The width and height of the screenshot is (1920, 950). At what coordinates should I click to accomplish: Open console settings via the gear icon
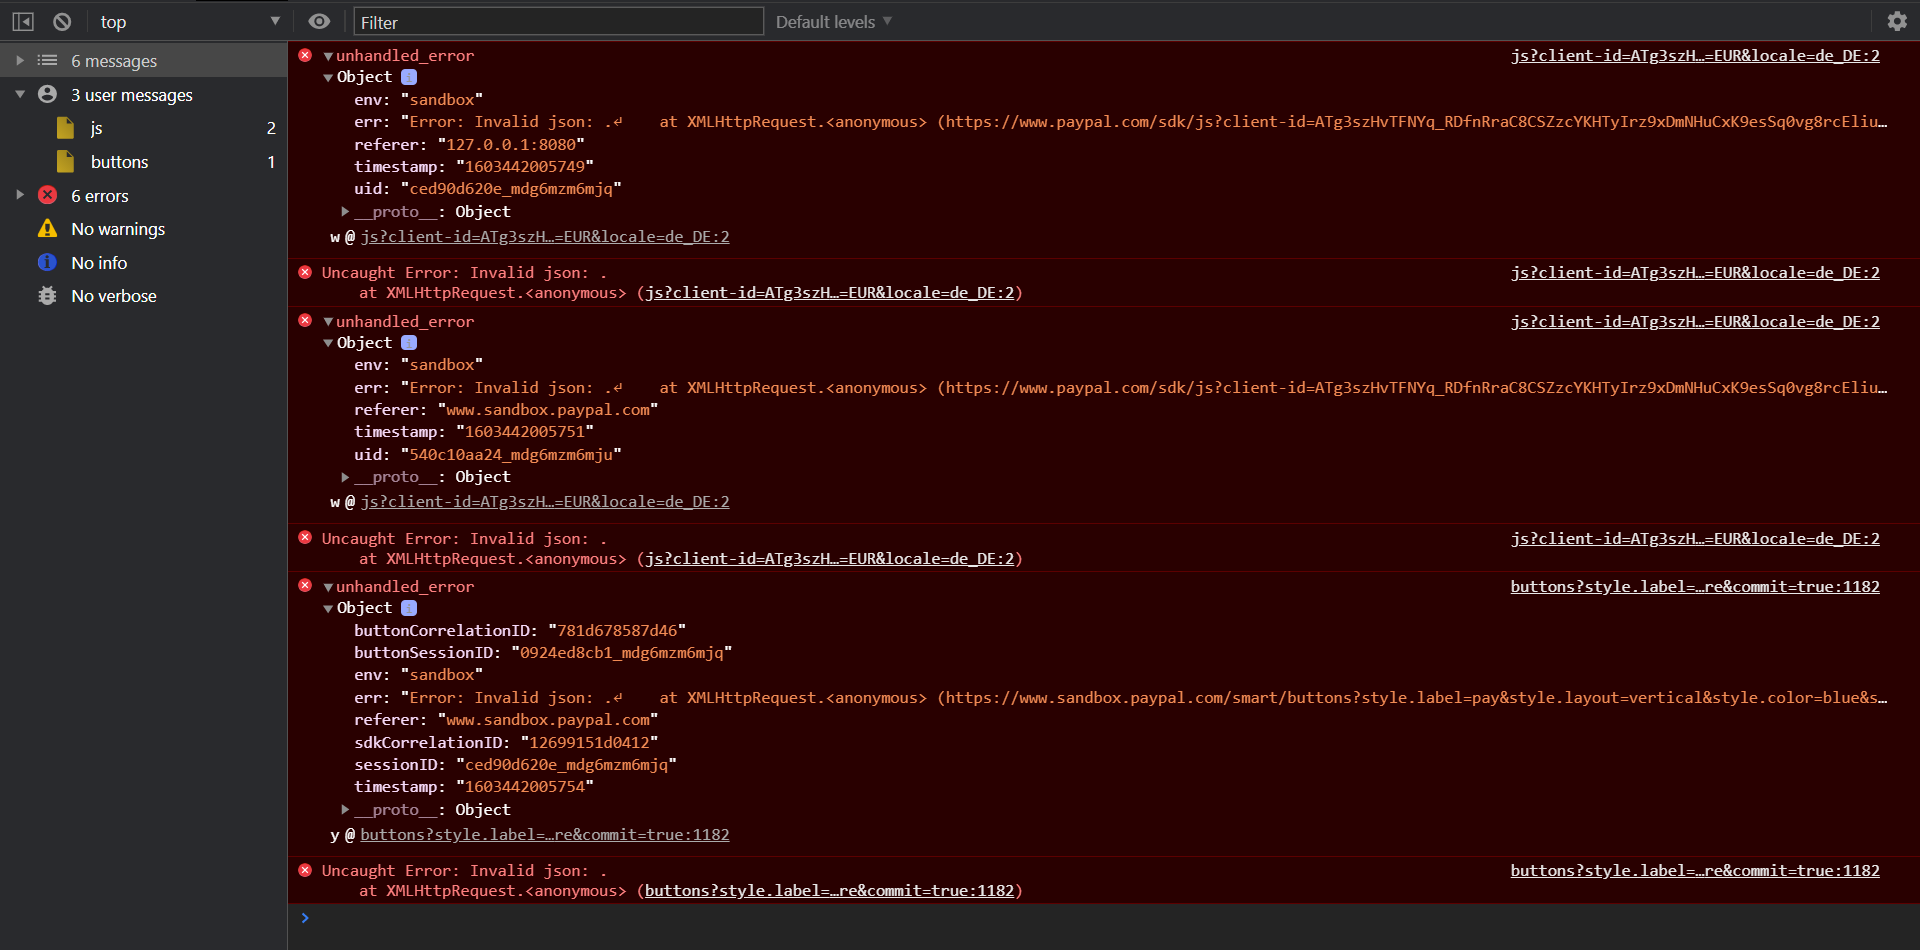[x=1897, y=21]
